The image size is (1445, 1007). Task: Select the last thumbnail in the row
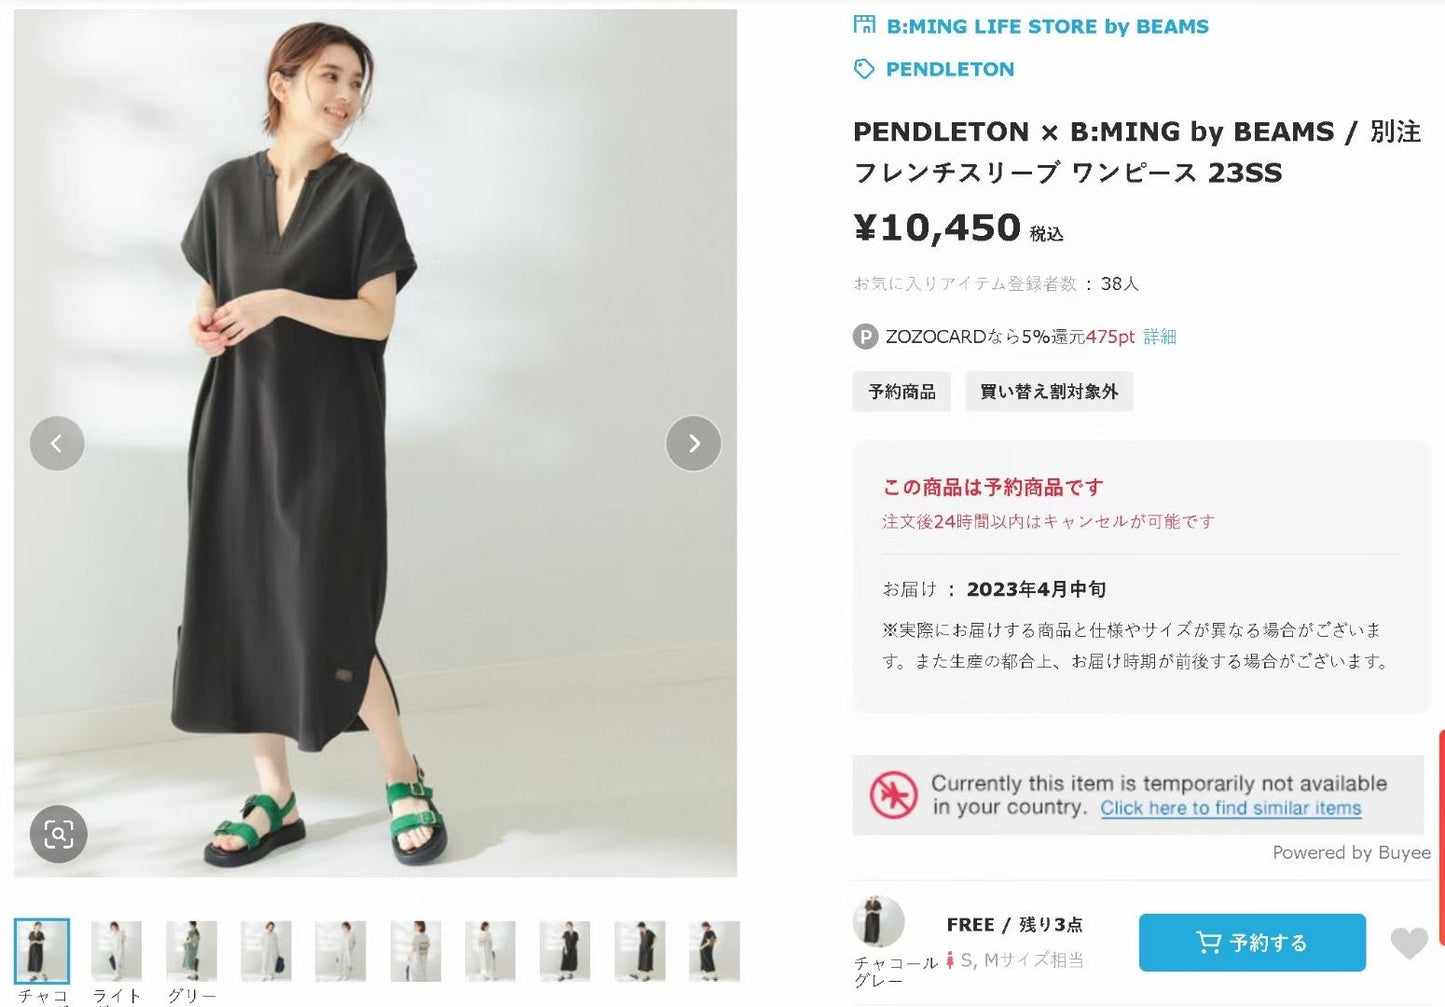point(714,950)
